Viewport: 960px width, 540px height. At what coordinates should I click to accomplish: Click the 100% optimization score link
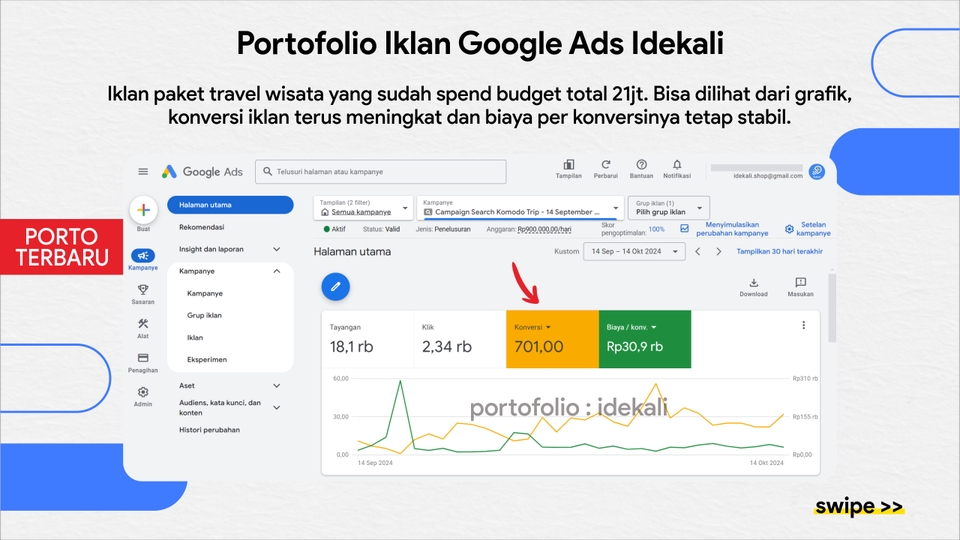coord(656,230)
